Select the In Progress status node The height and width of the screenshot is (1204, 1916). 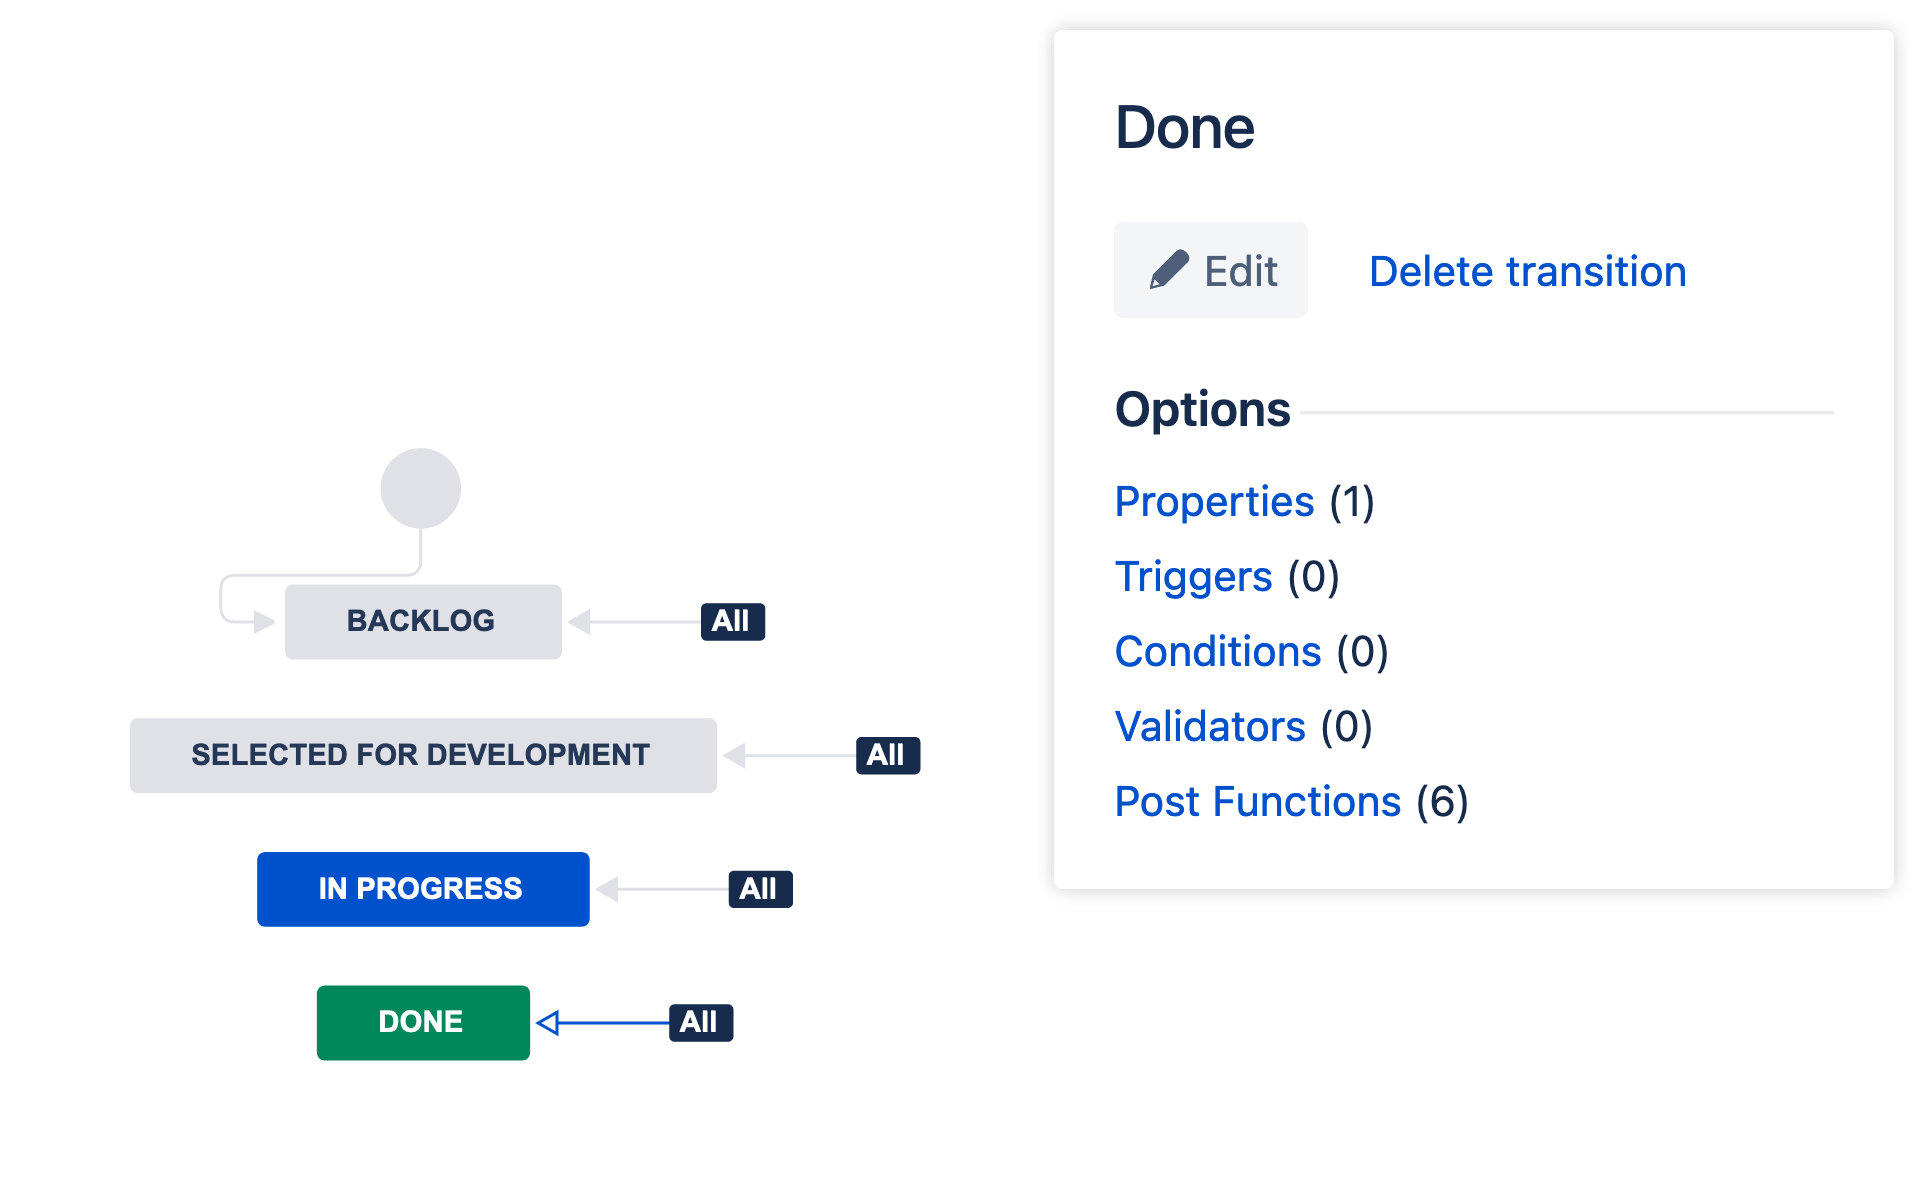(422, 889)
